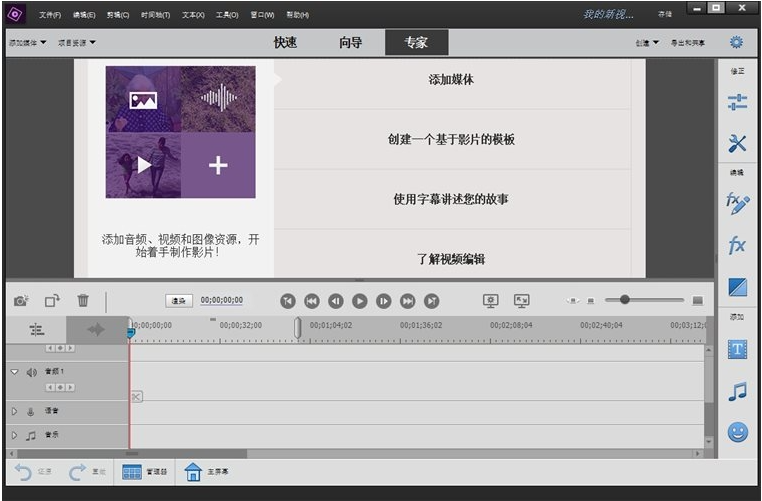Open the Titles and Text panel icon
This screenshot has height=501, width=762.
click(x=737, y=349)
